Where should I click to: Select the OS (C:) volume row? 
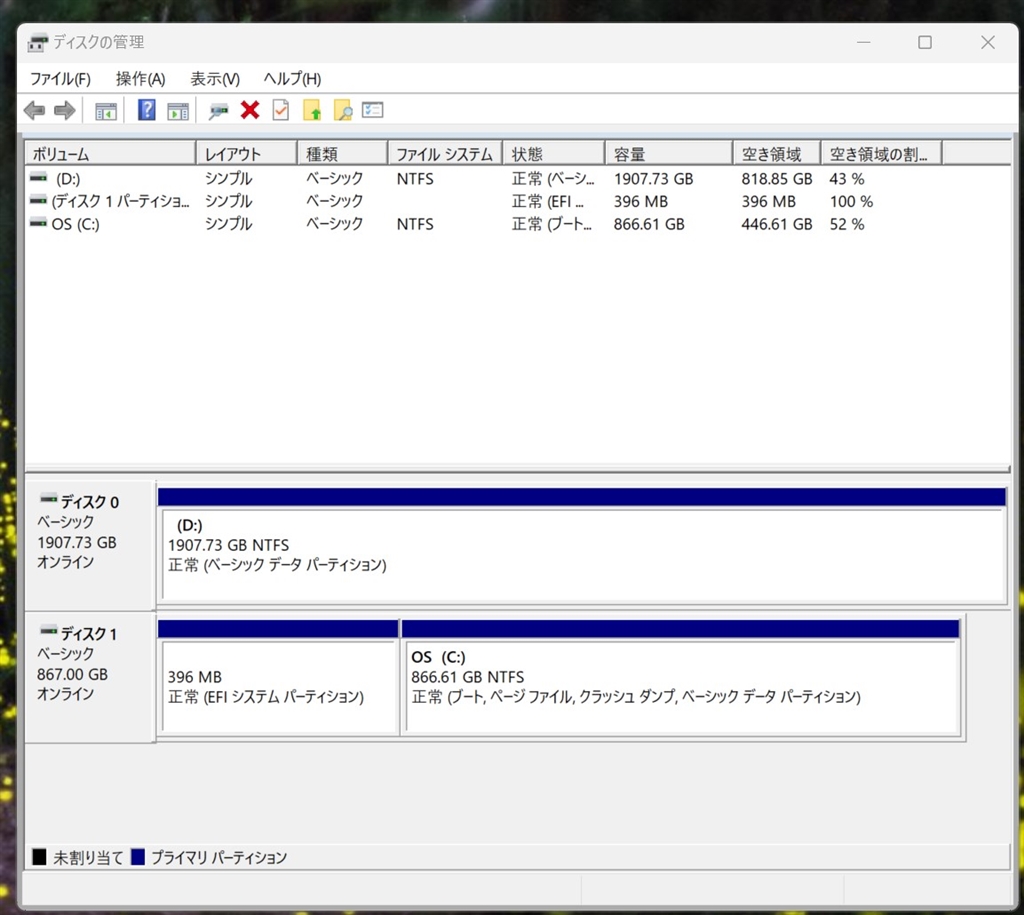75,225
